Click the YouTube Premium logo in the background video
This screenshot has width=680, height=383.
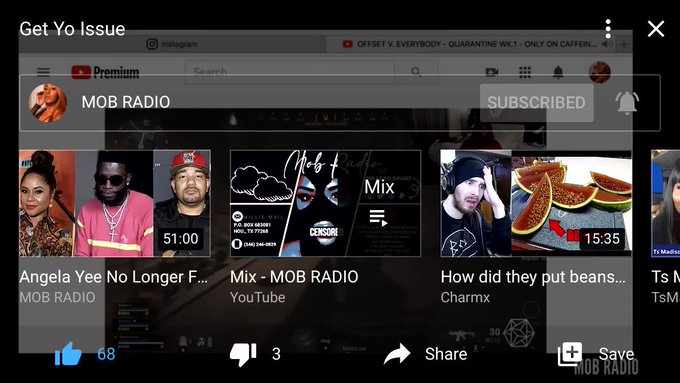pos(105,72)
